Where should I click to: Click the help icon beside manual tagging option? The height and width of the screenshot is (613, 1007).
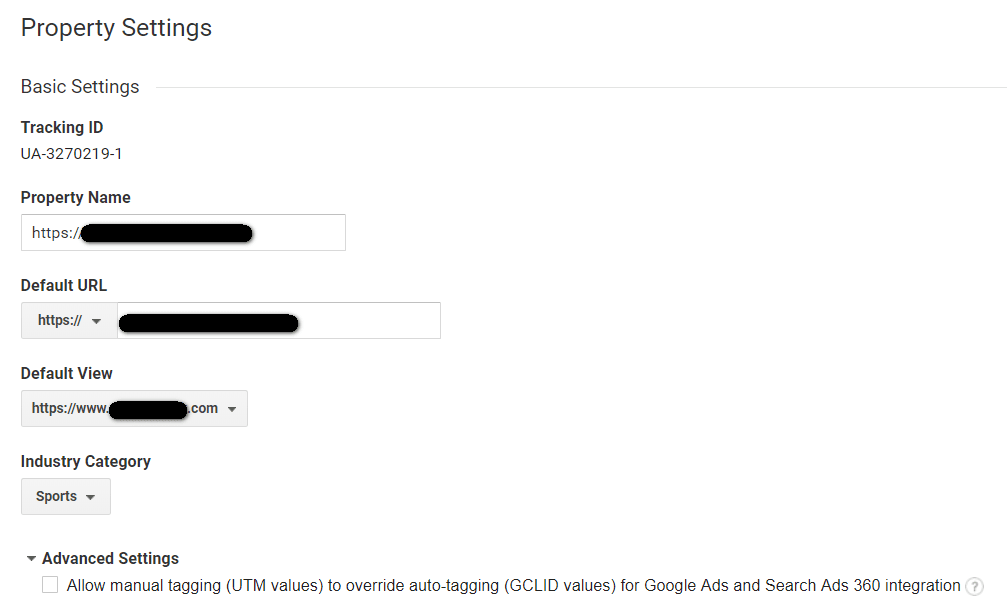click(x=974, y=586)
